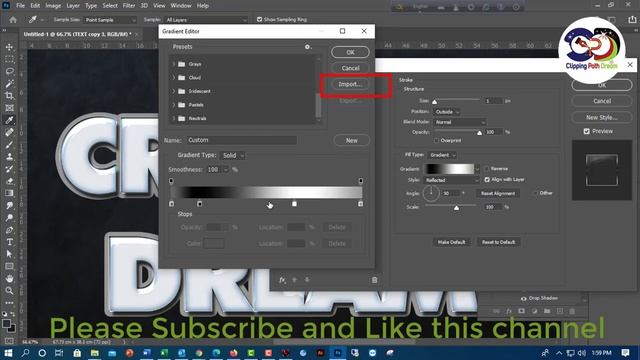Expand the Iridescent preset folder
640x360 pixels.
pos(174,91)
